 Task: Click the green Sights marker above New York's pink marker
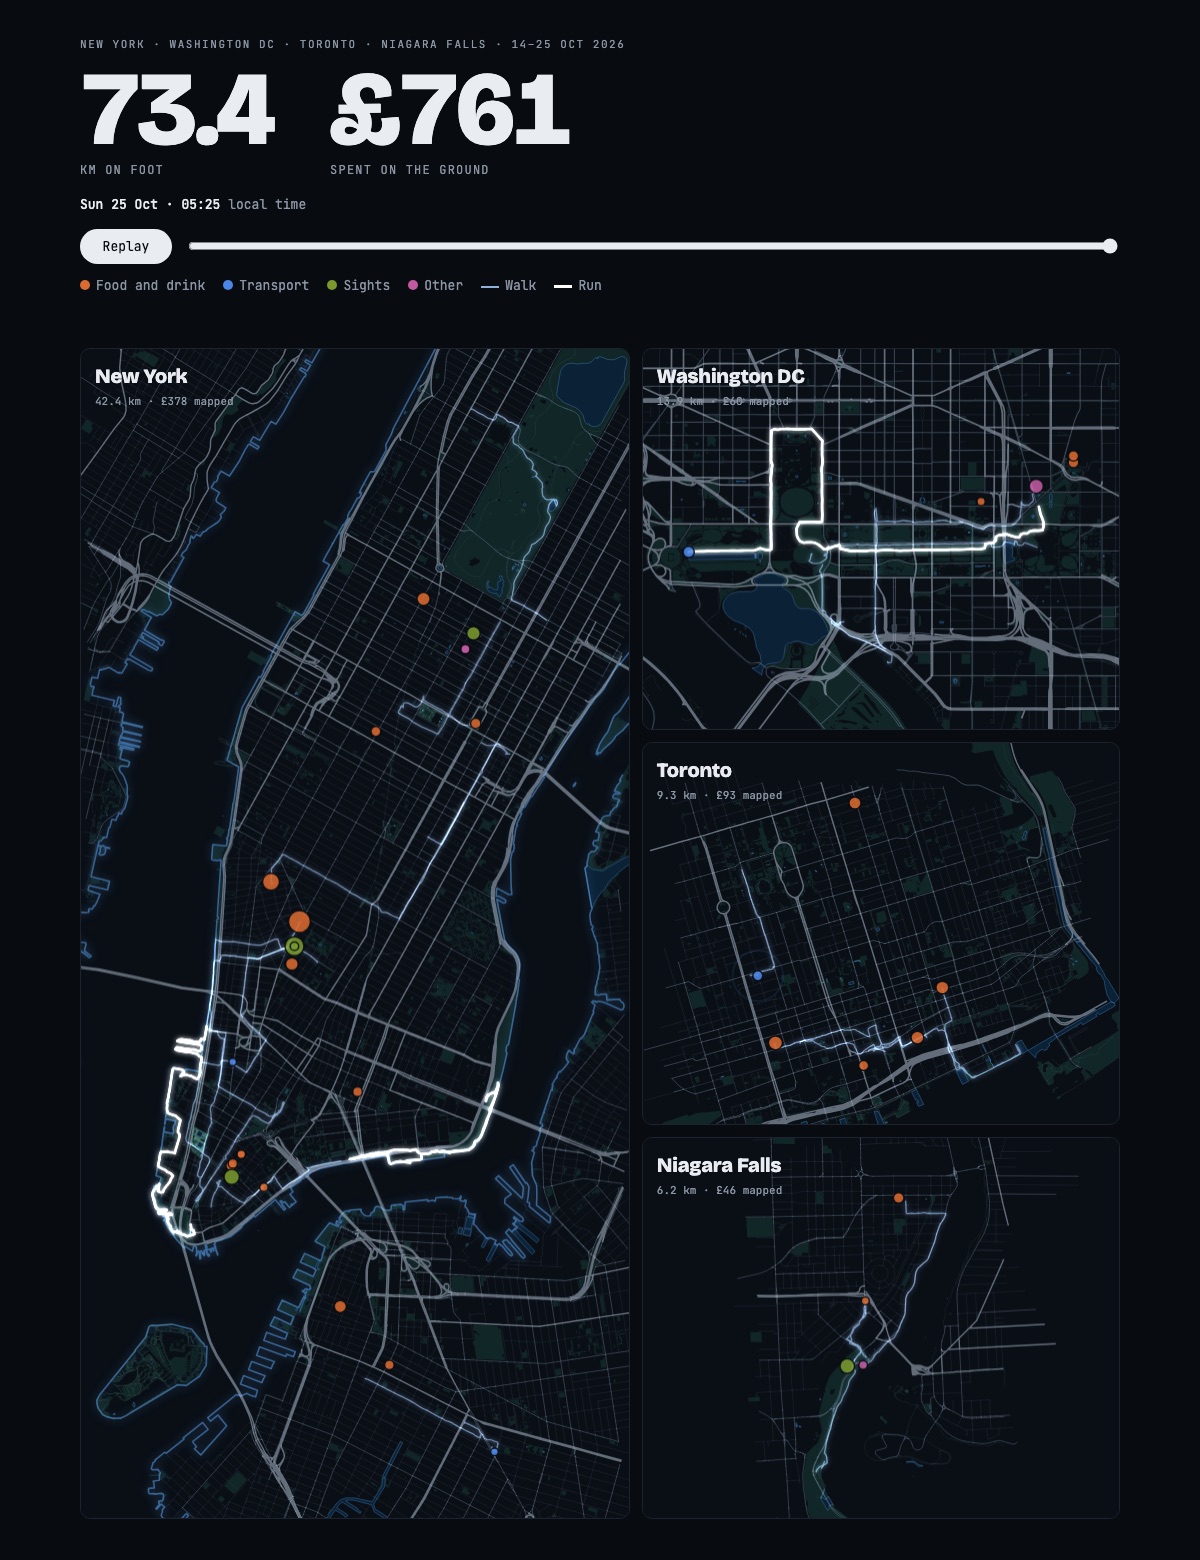(473, 633)
